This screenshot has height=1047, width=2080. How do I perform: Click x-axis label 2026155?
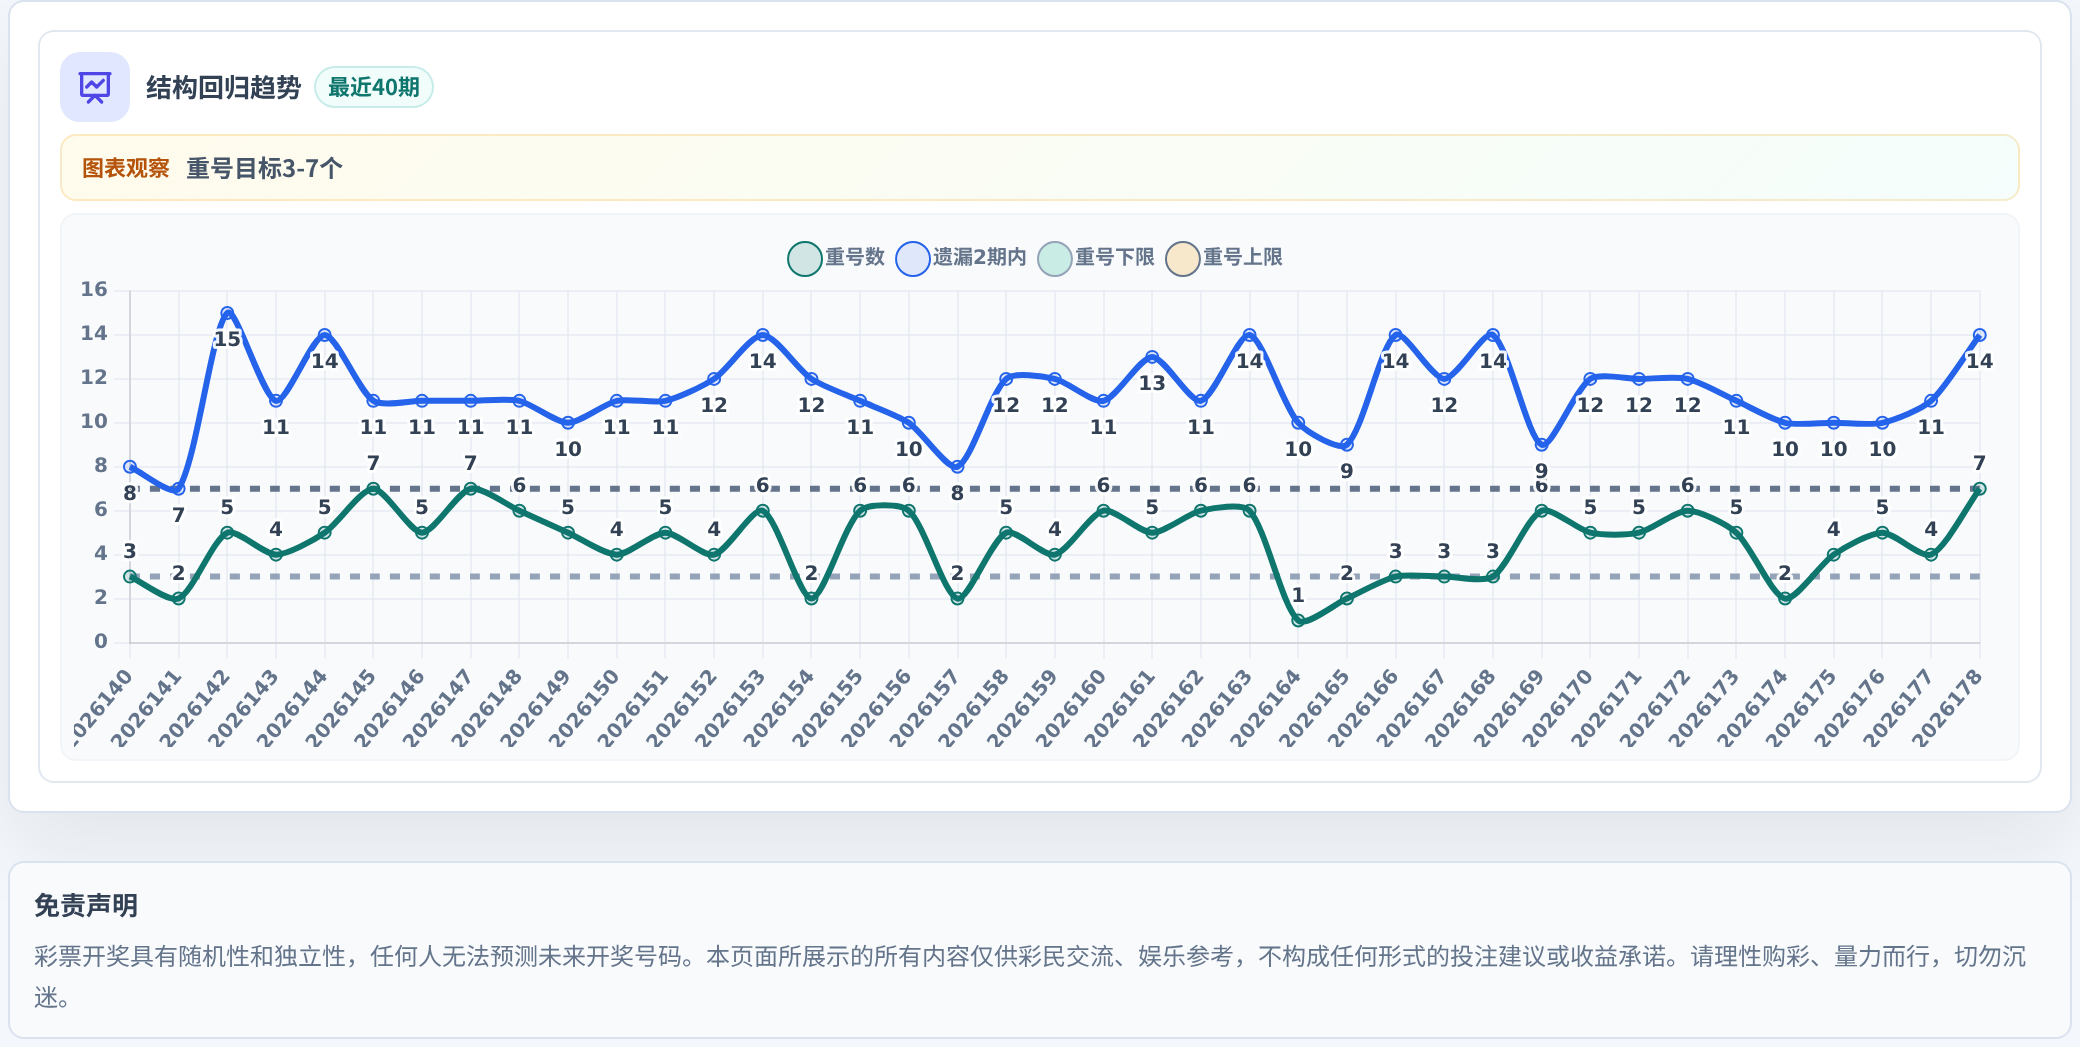point(828,708)
